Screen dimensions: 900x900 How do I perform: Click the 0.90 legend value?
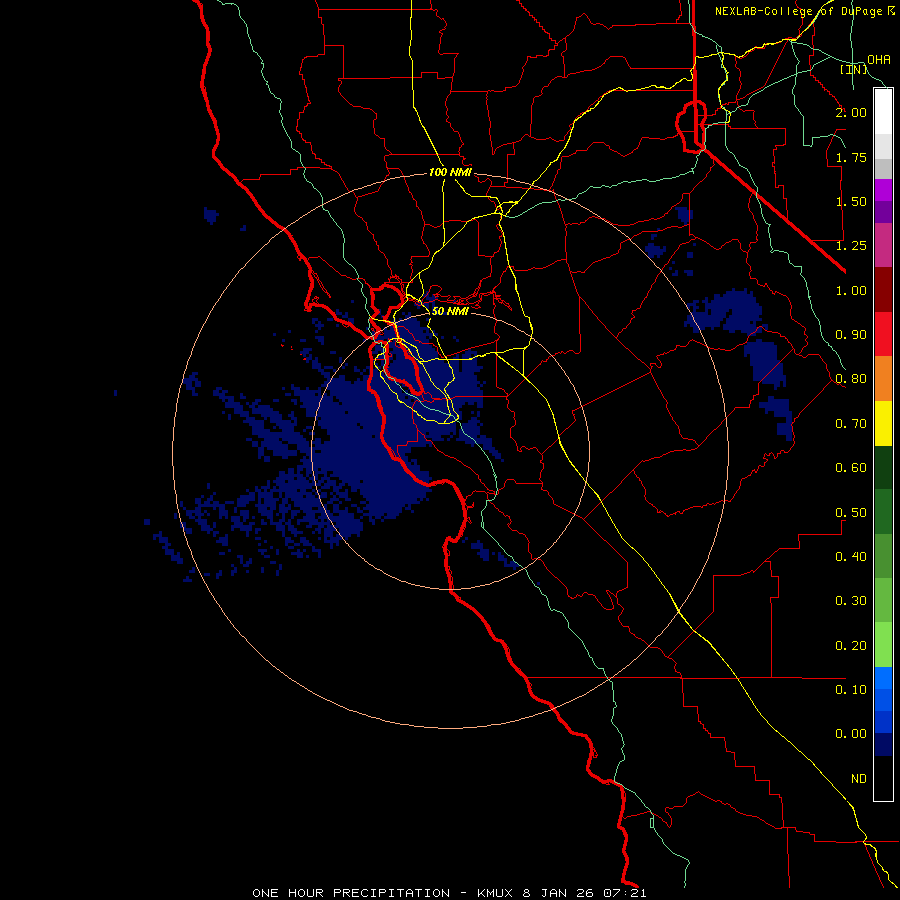click(x=851, y=335)
